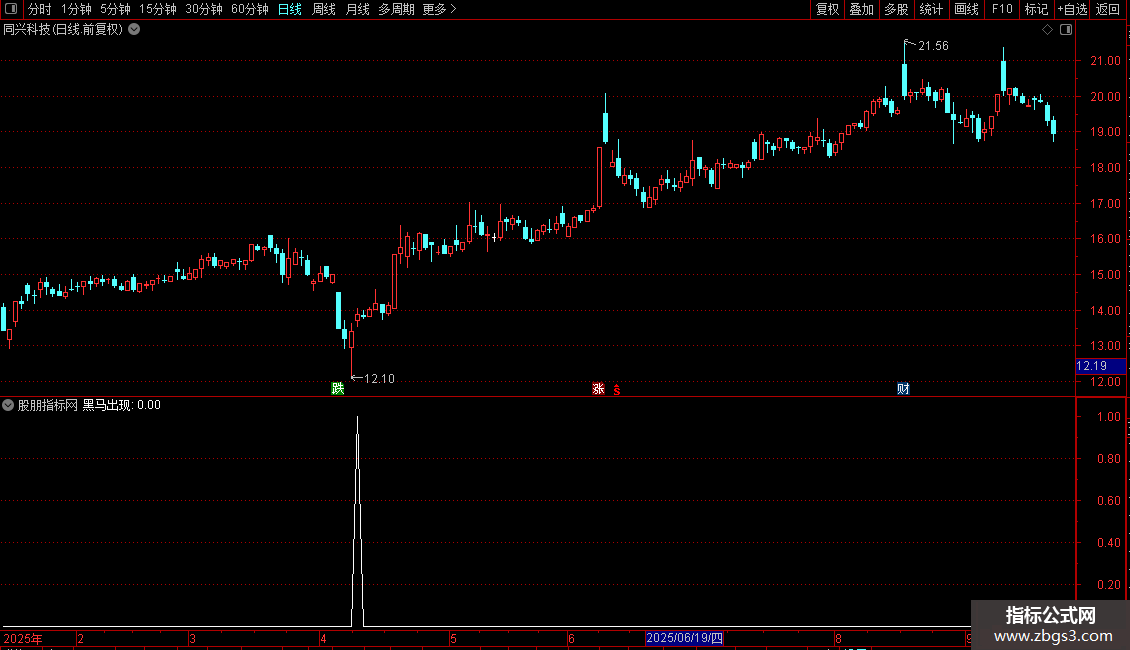Screen dimensions: 1130x650
Task: Open the 多股 multi-stock view
Action: pos(896,9)
